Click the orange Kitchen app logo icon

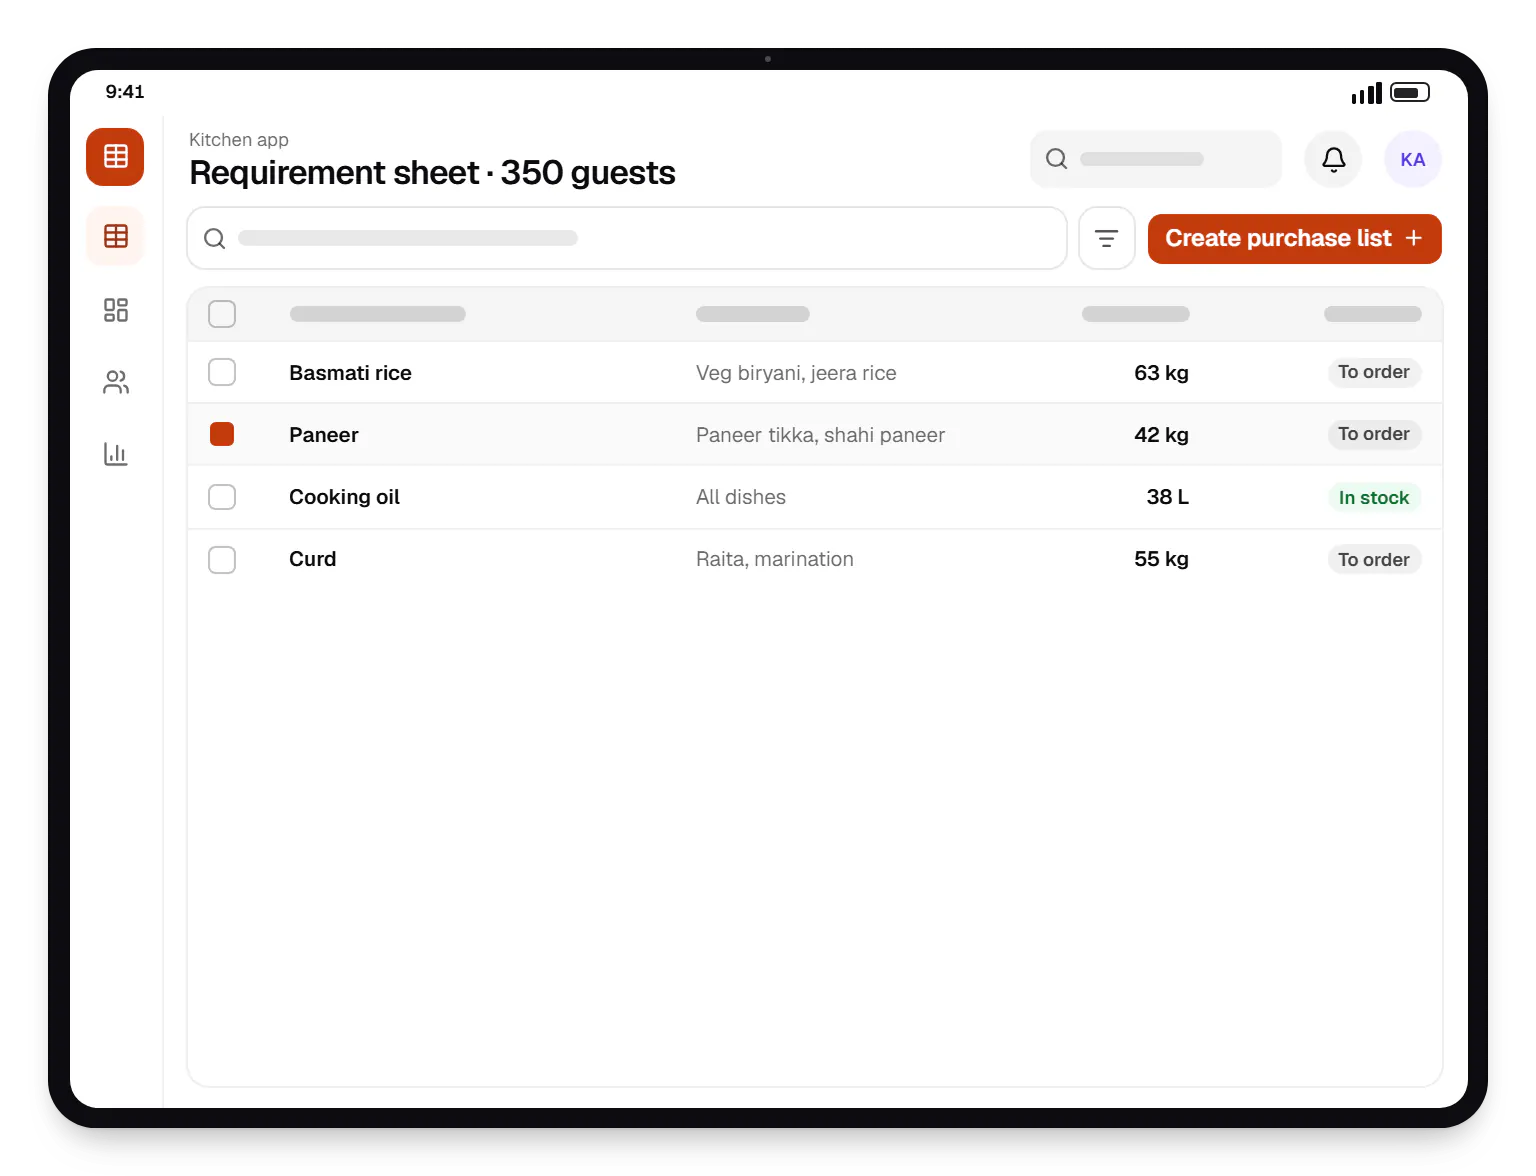[115, 157]
